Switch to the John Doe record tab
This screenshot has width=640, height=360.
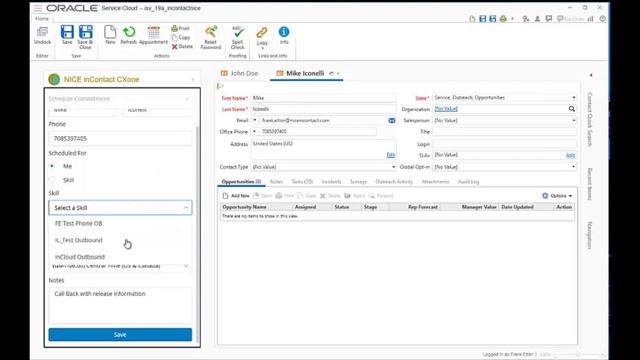[x=240, y=73]
